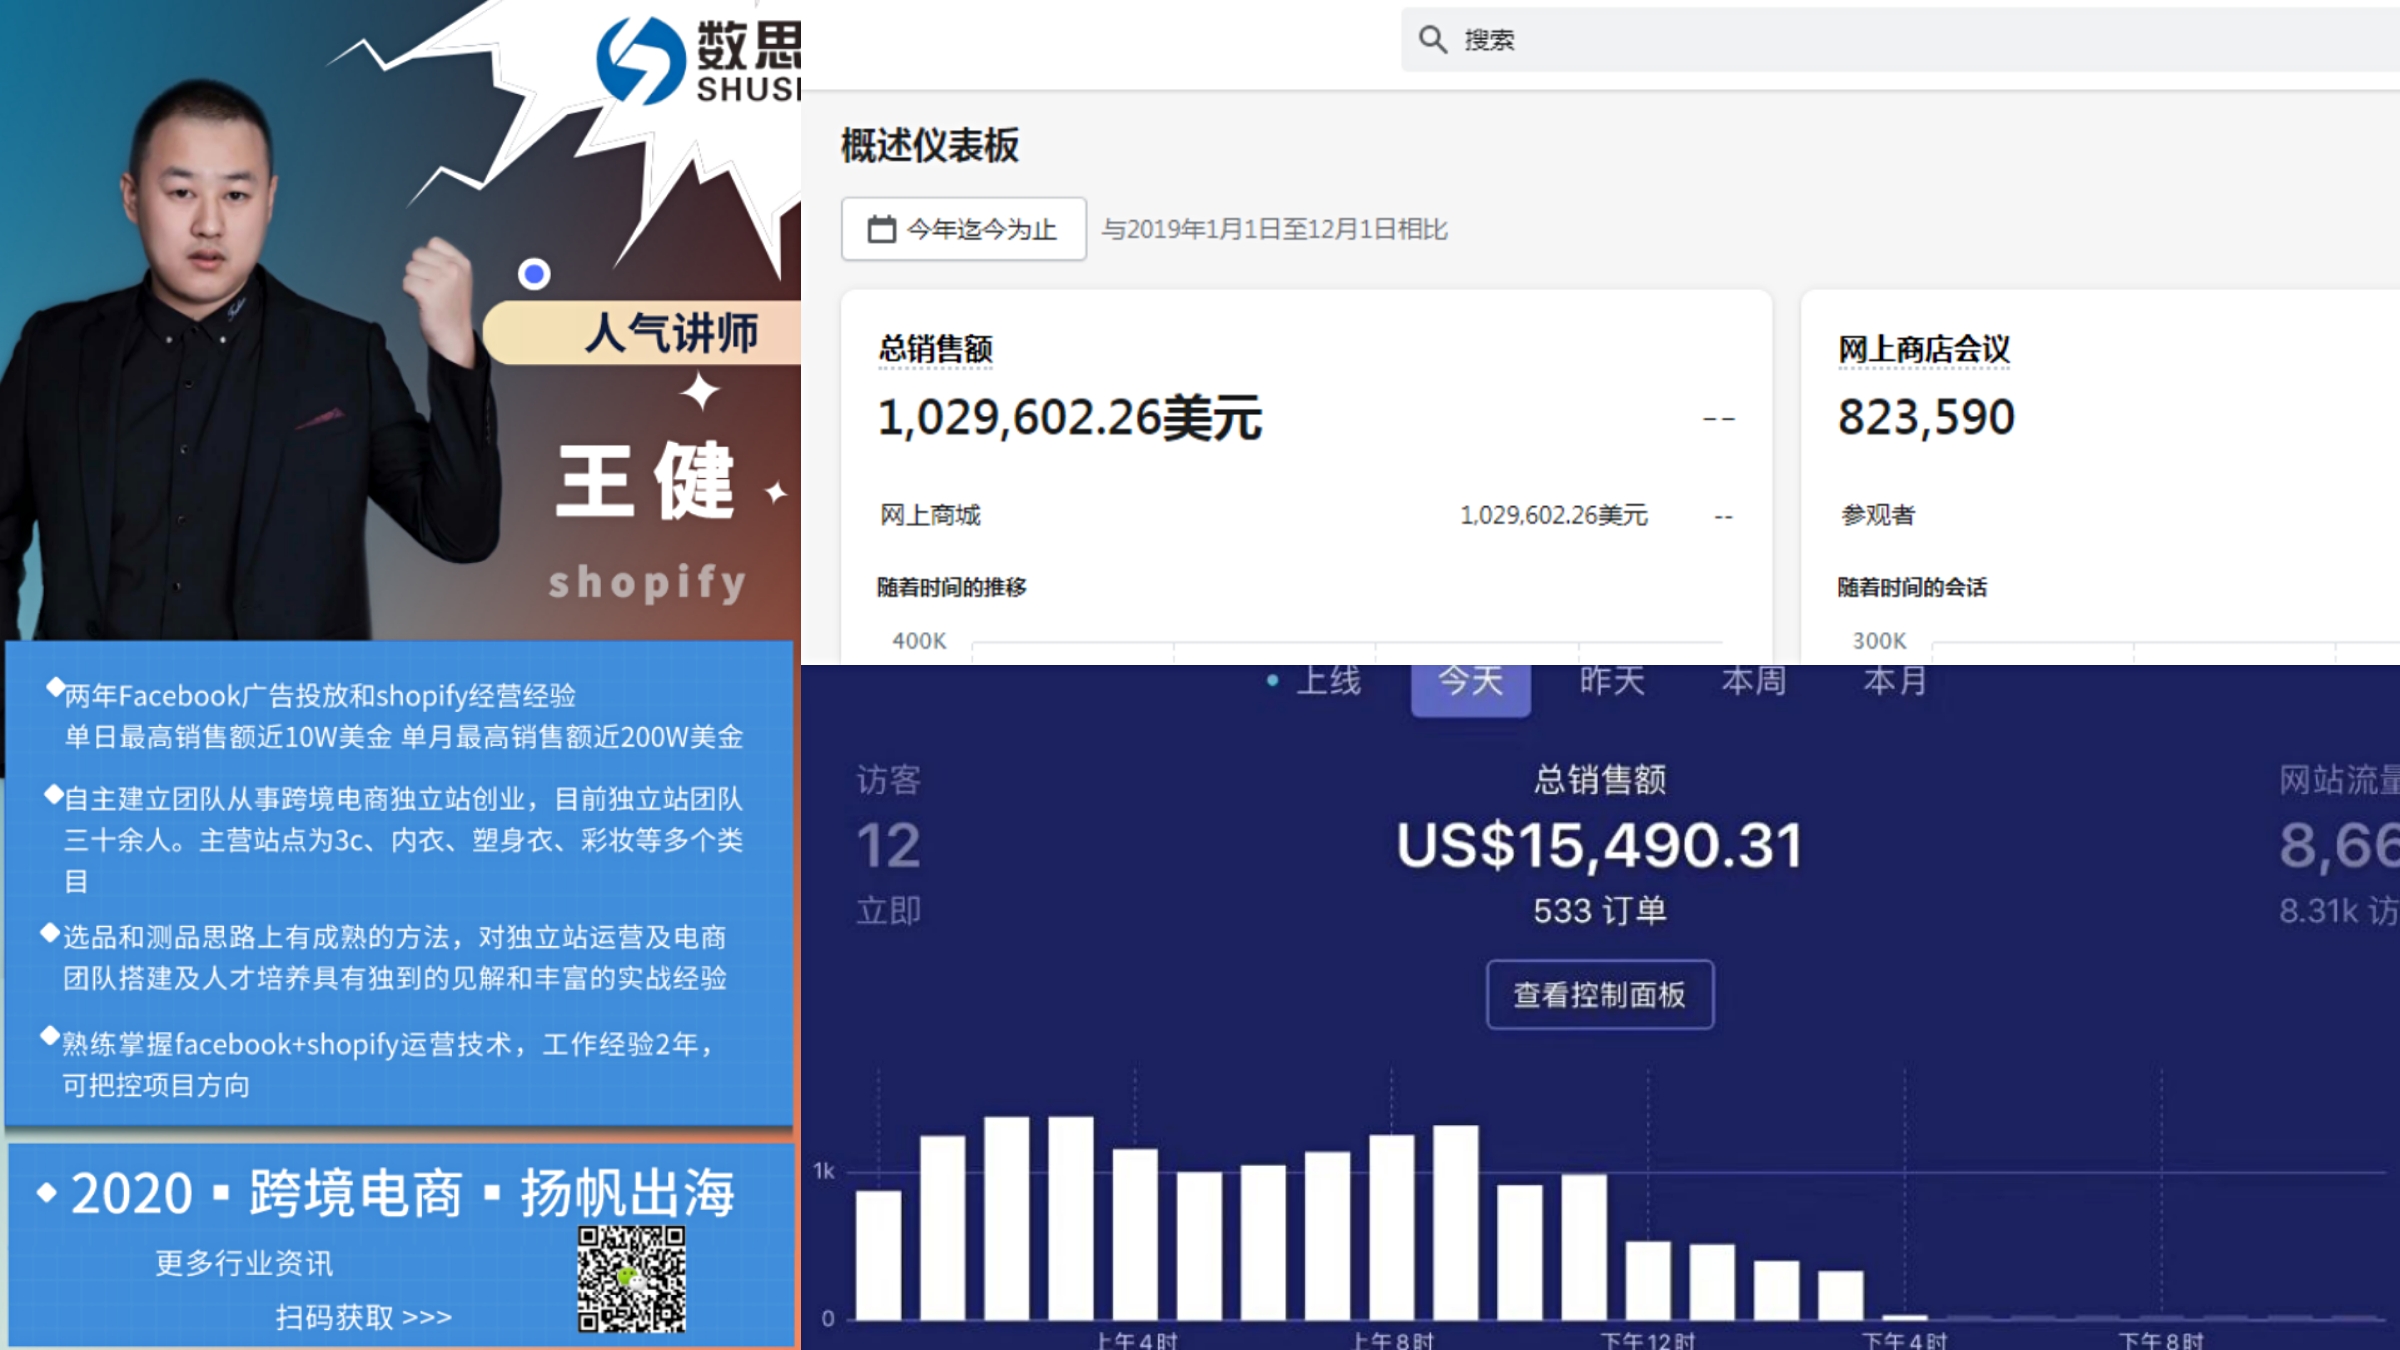
Task: Click the 人气讲师 badge
Action: click(x=644, y=333)
